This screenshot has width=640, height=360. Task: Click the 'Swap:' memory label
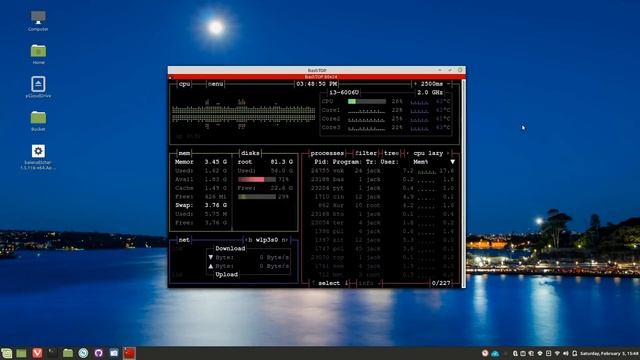[184, 205]
